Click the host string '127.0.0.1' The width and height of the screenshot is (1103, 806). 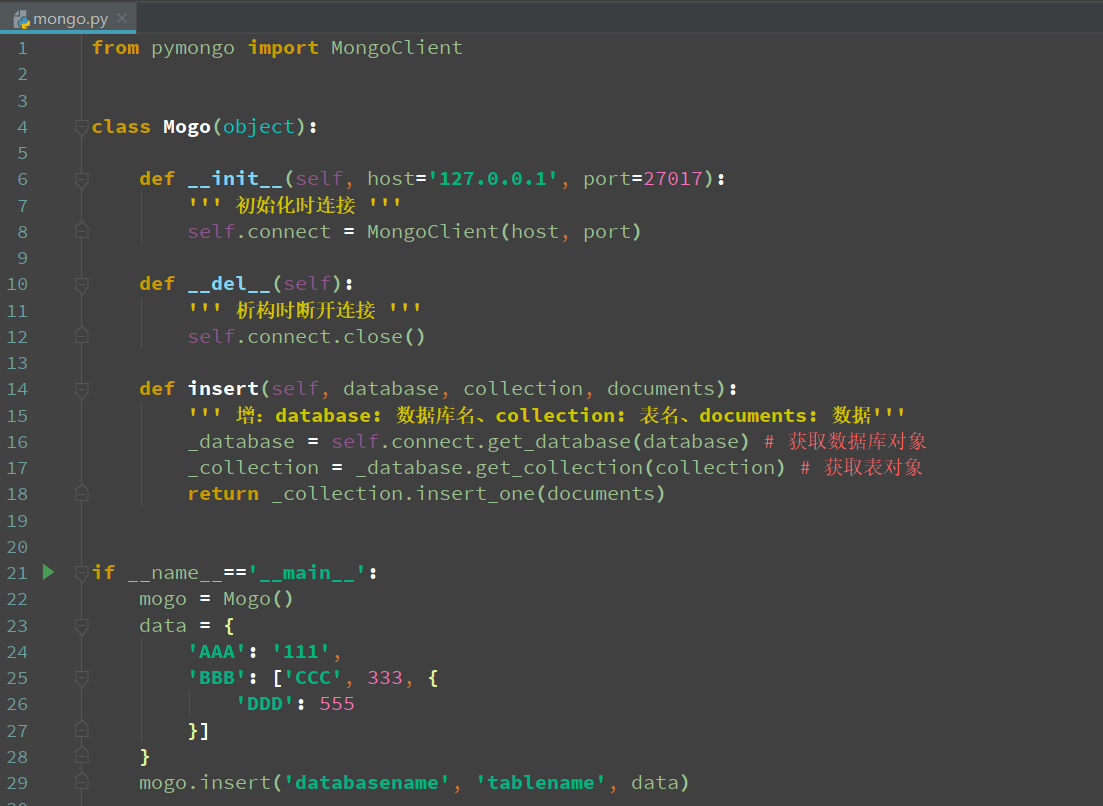(493, 179)
